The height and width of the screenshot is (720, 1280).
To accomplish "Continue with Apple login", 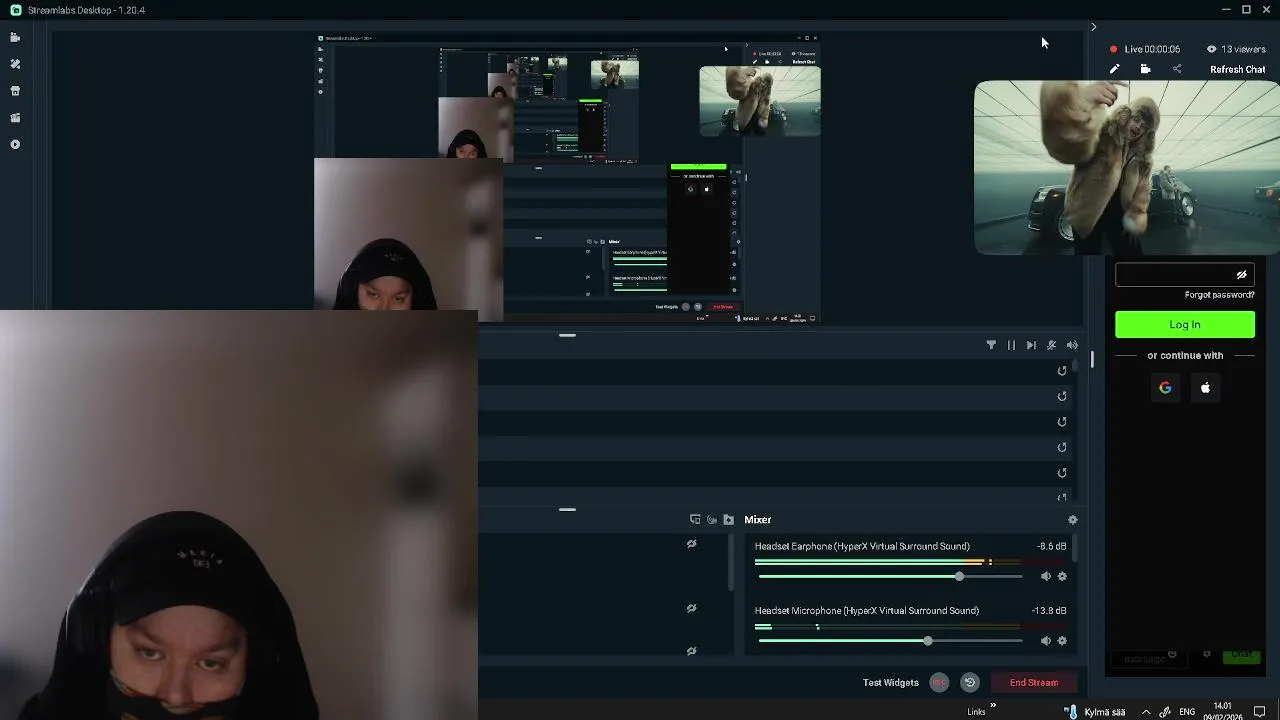I will (x=1205, y=388).
